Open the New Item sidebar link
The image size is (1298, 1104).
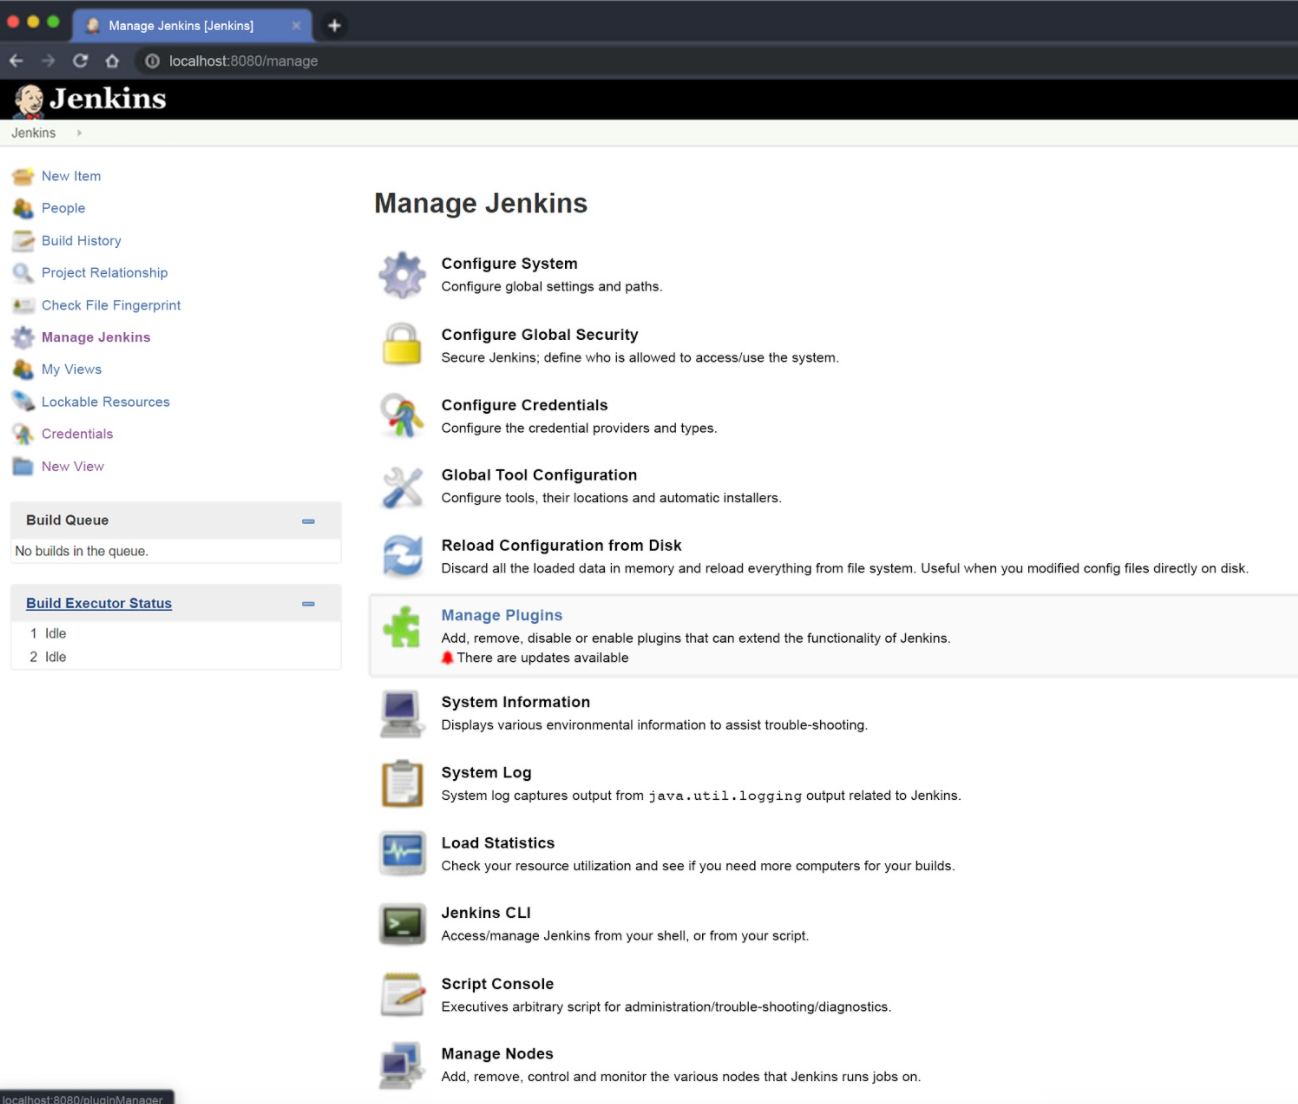pyautogui.click(x=71, y=176)
